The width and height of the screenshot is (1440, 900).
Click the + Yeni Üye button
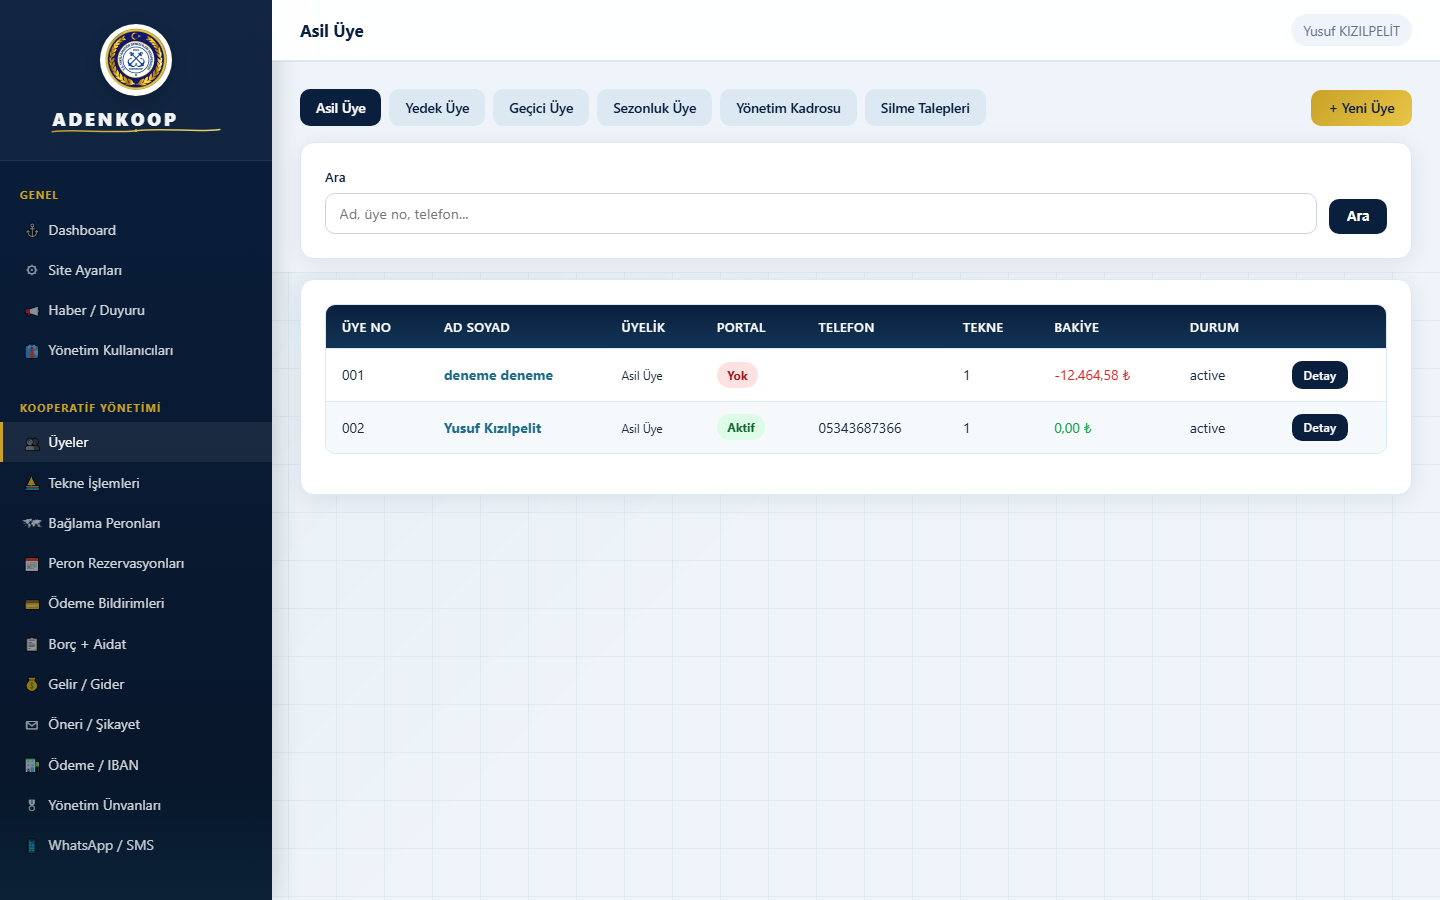1361,108
